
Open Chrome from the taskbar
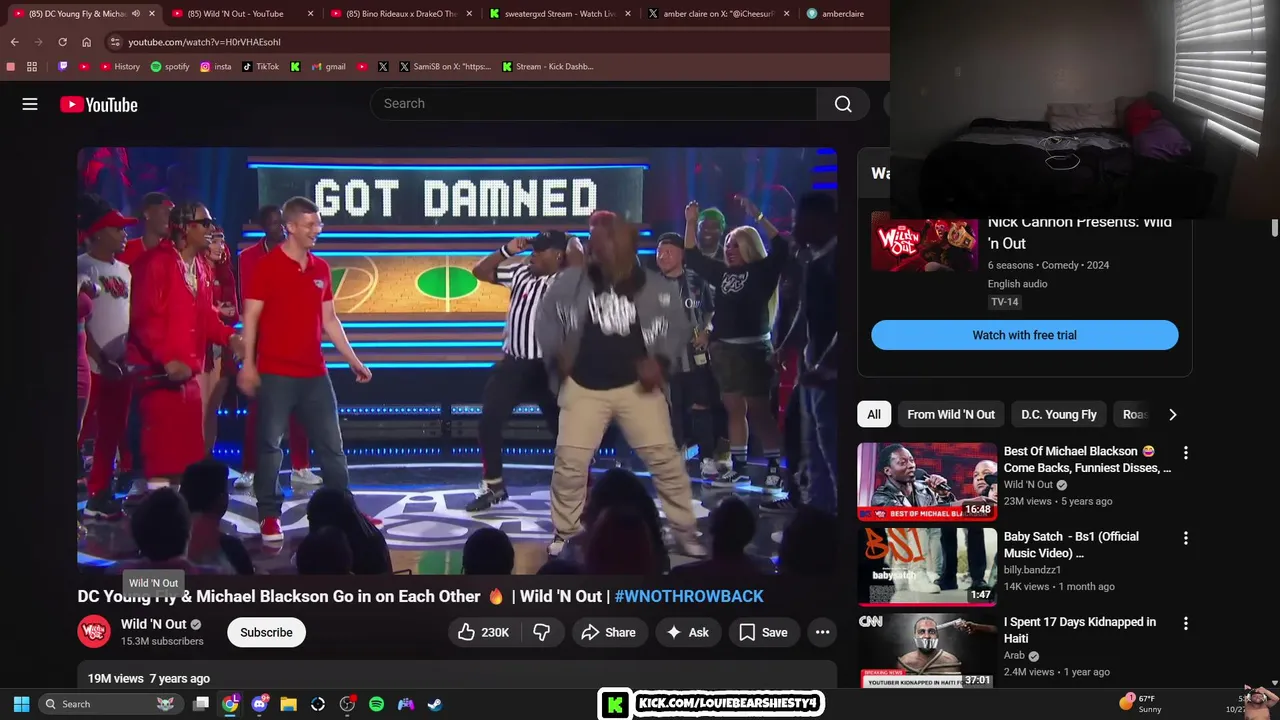pyautogui.click(x=230, y=704)
